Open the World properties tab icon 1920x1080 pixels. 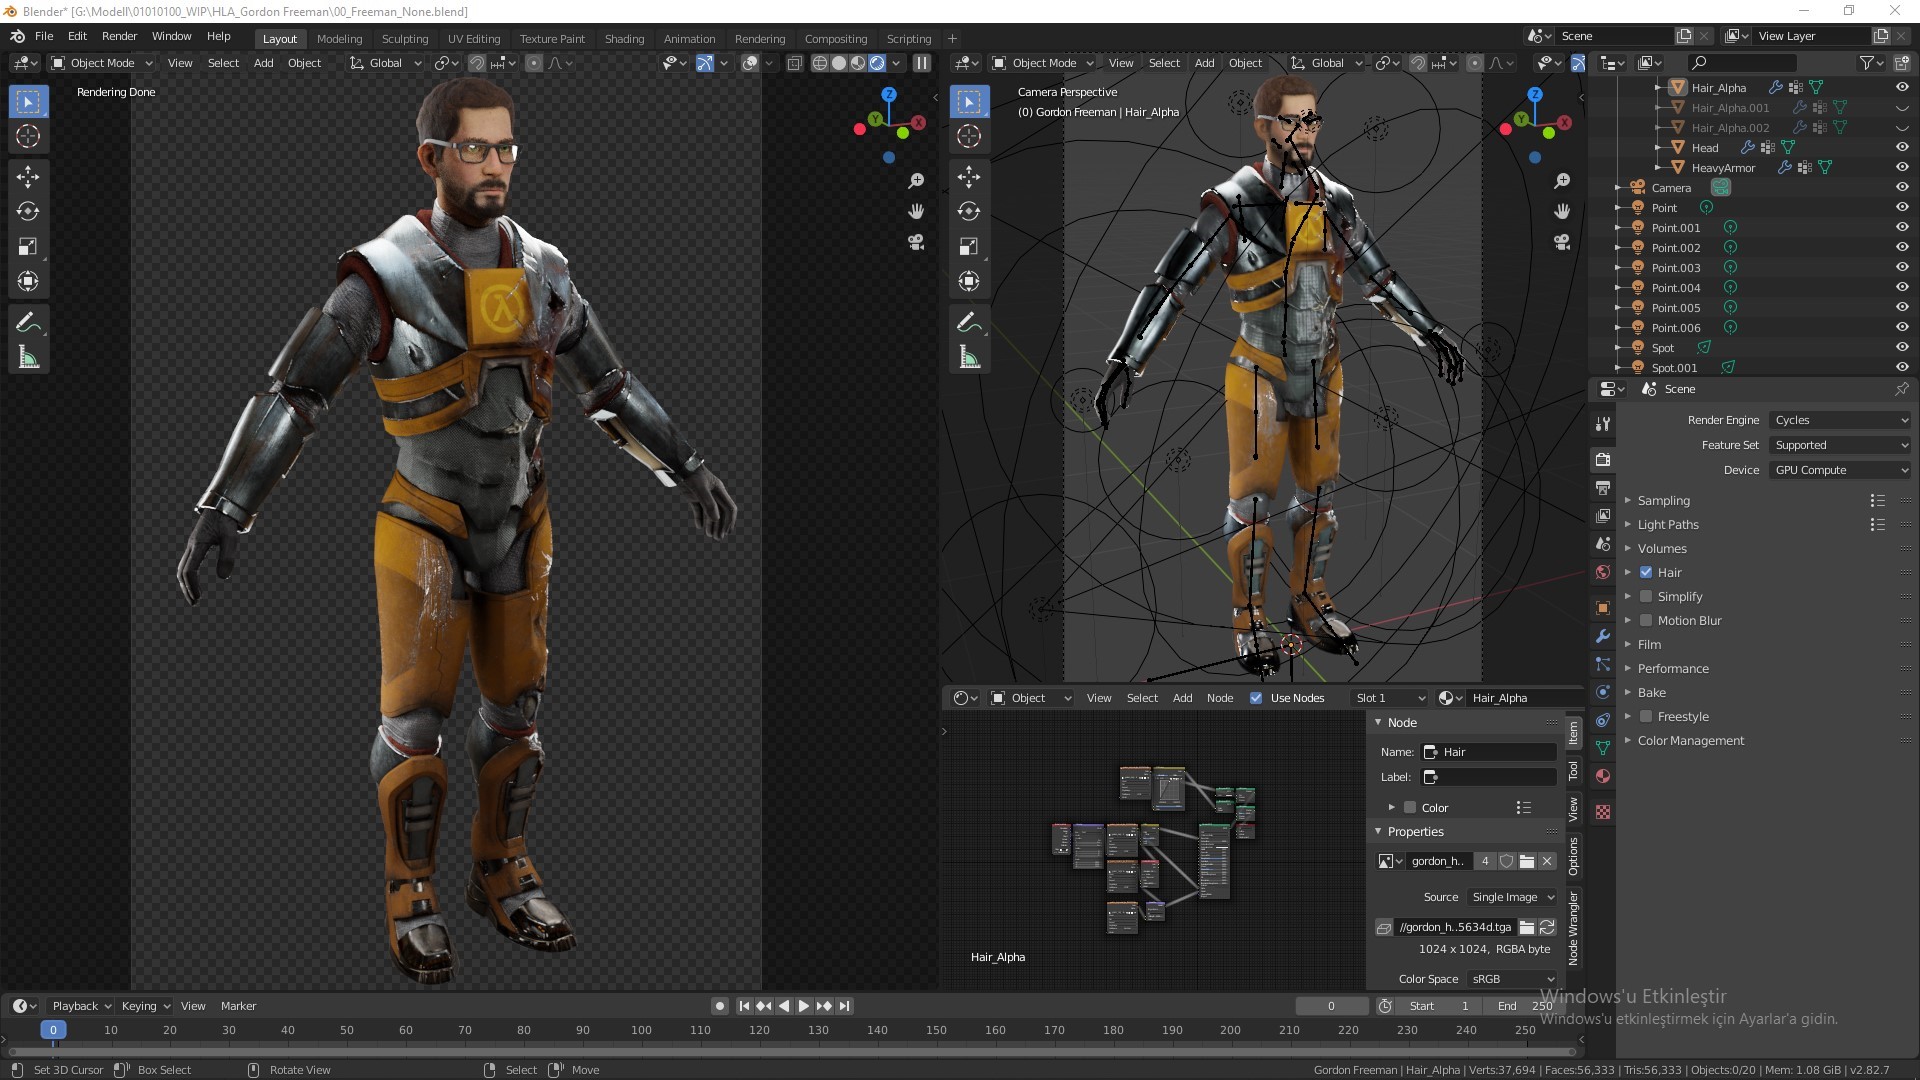(1603, 572)
